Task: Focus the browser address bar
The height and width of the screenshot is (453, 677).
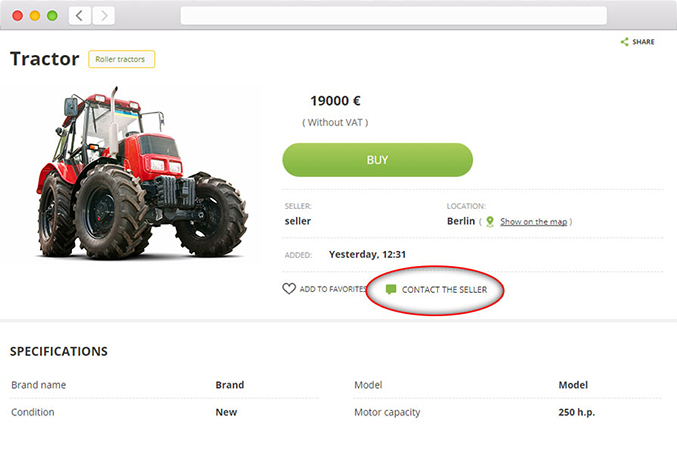Action: 393,16
